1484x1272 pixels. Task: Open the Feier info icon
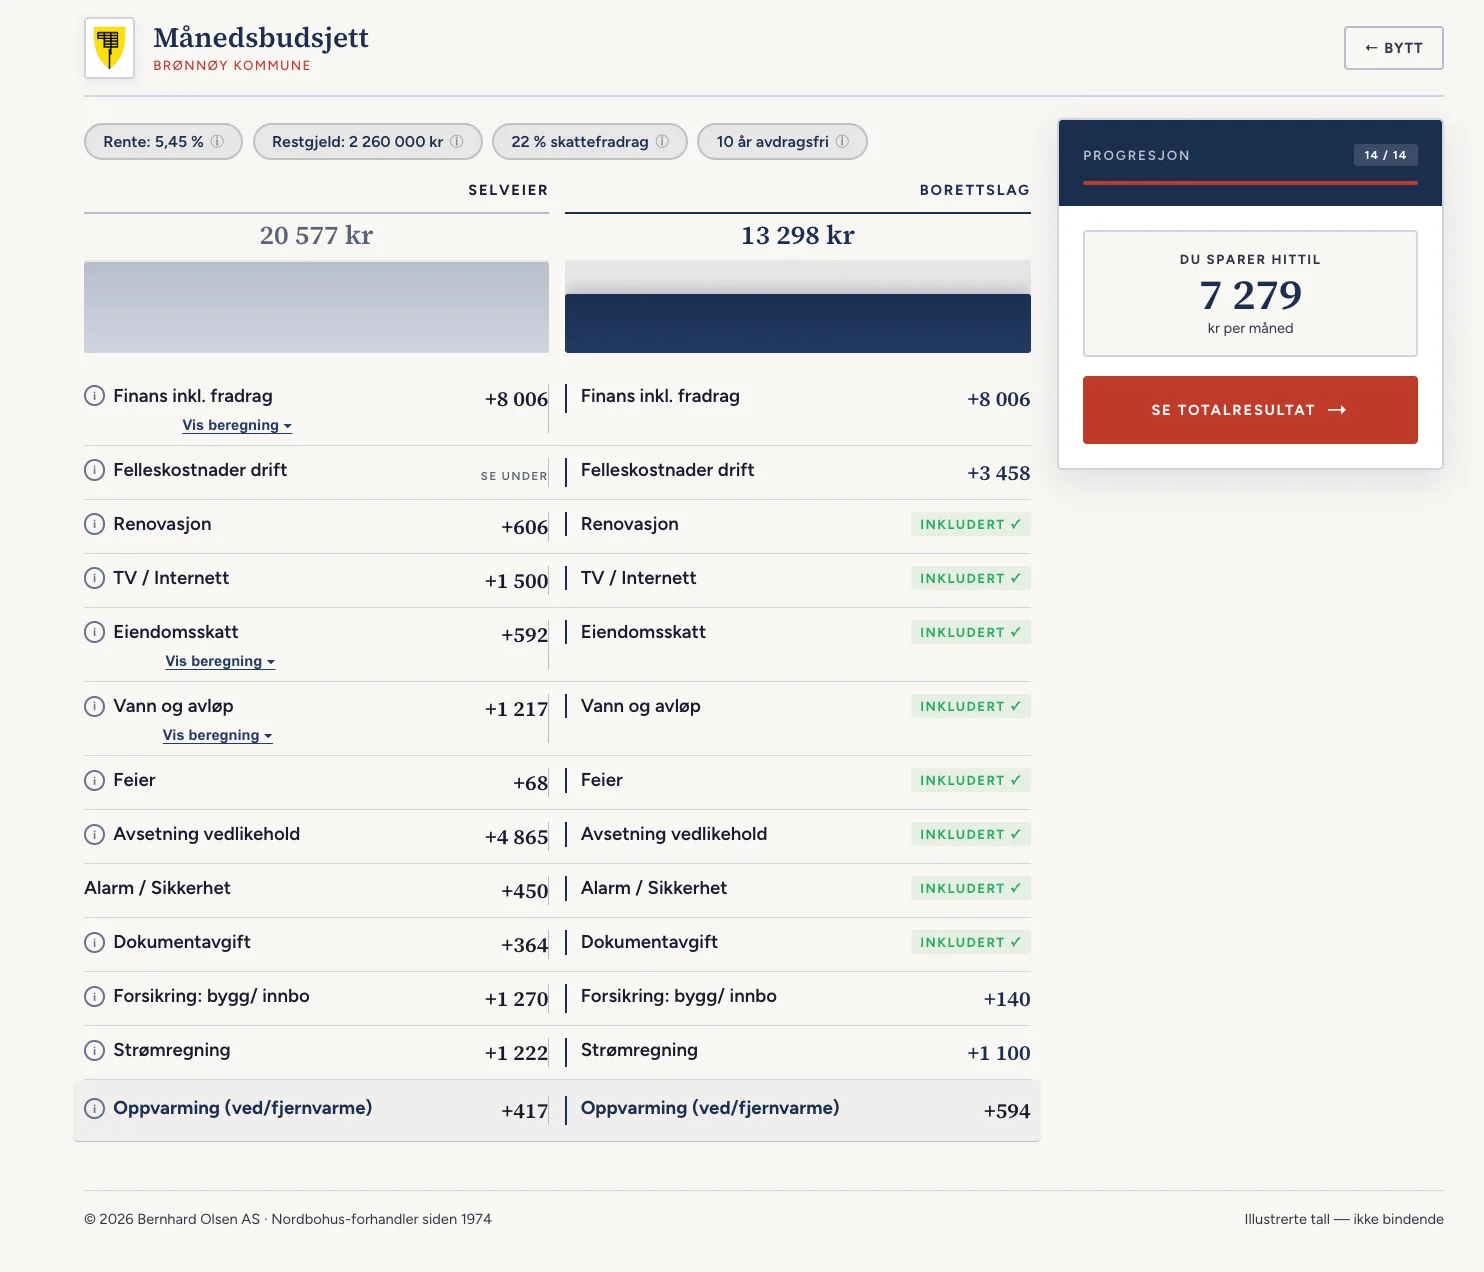94,780
